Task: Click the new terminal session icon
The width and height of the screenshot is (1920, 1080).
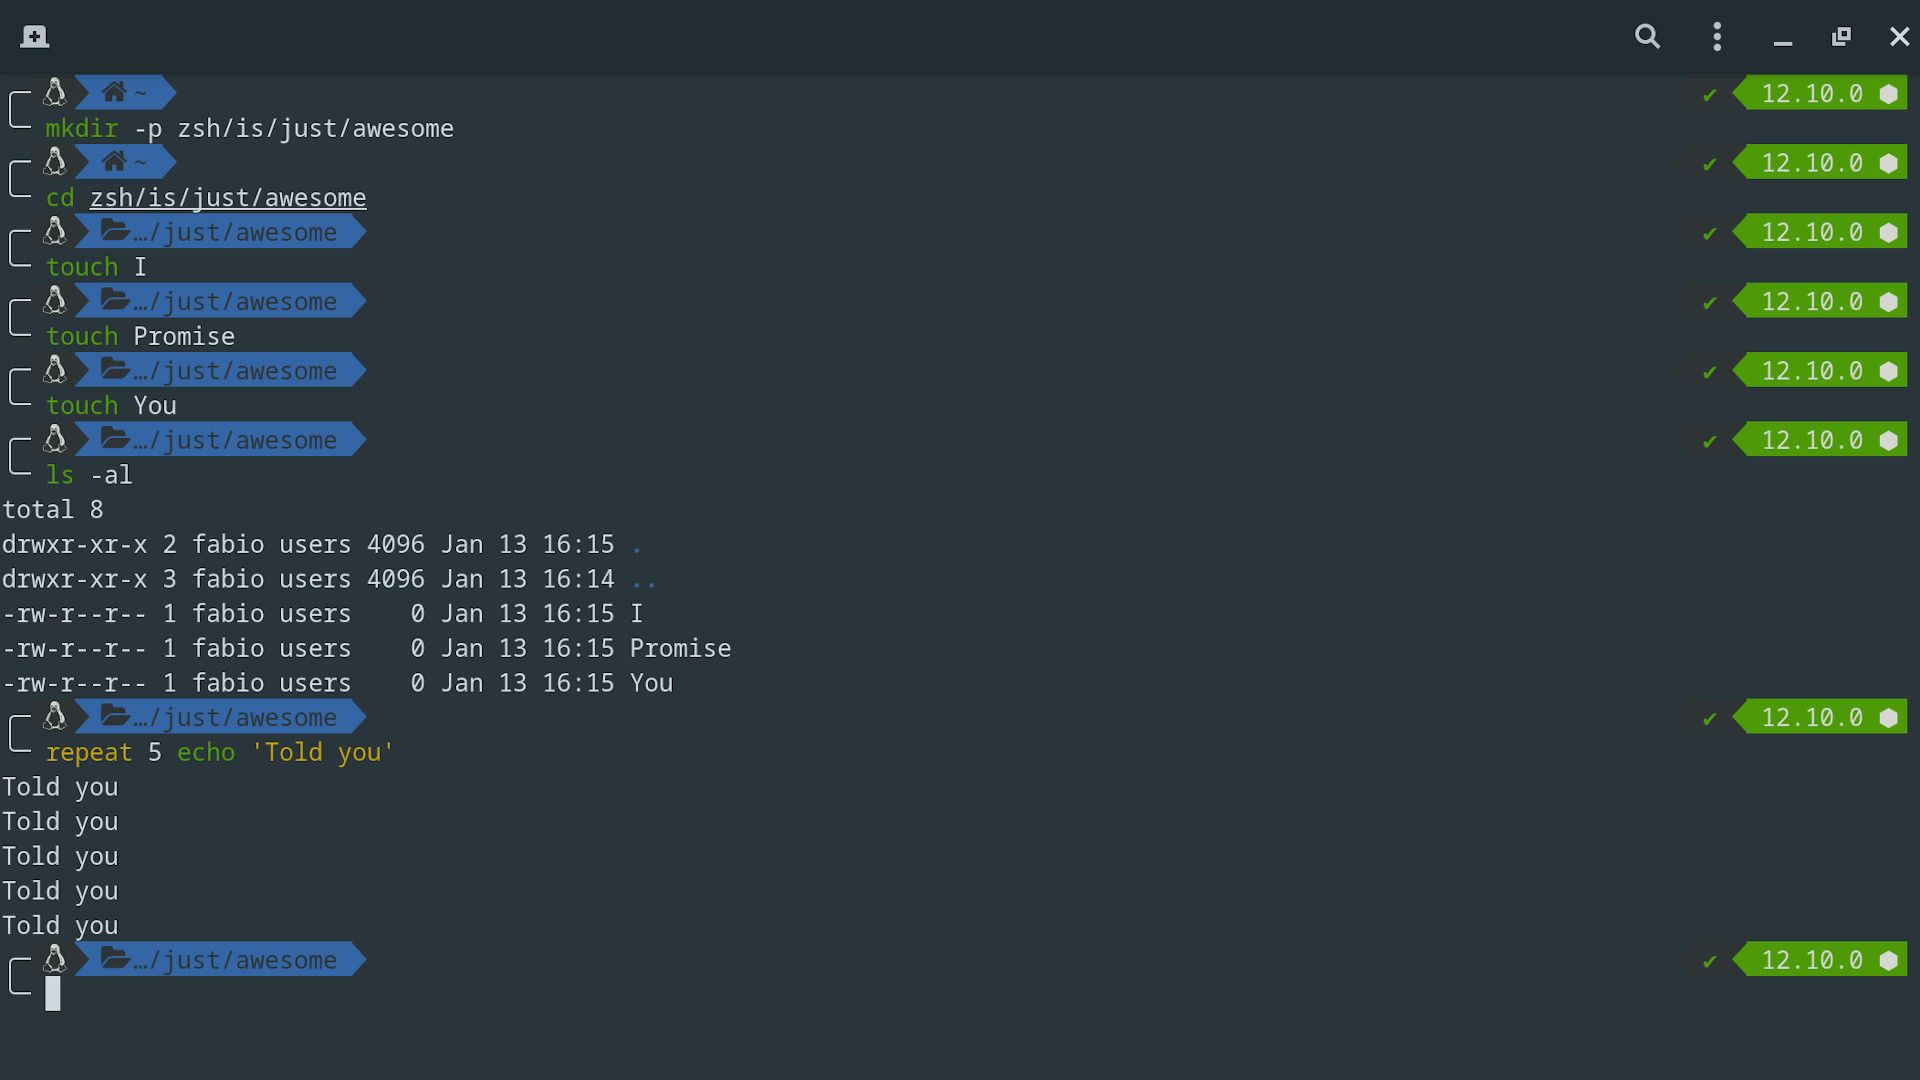Action: [x=36, y=36]
